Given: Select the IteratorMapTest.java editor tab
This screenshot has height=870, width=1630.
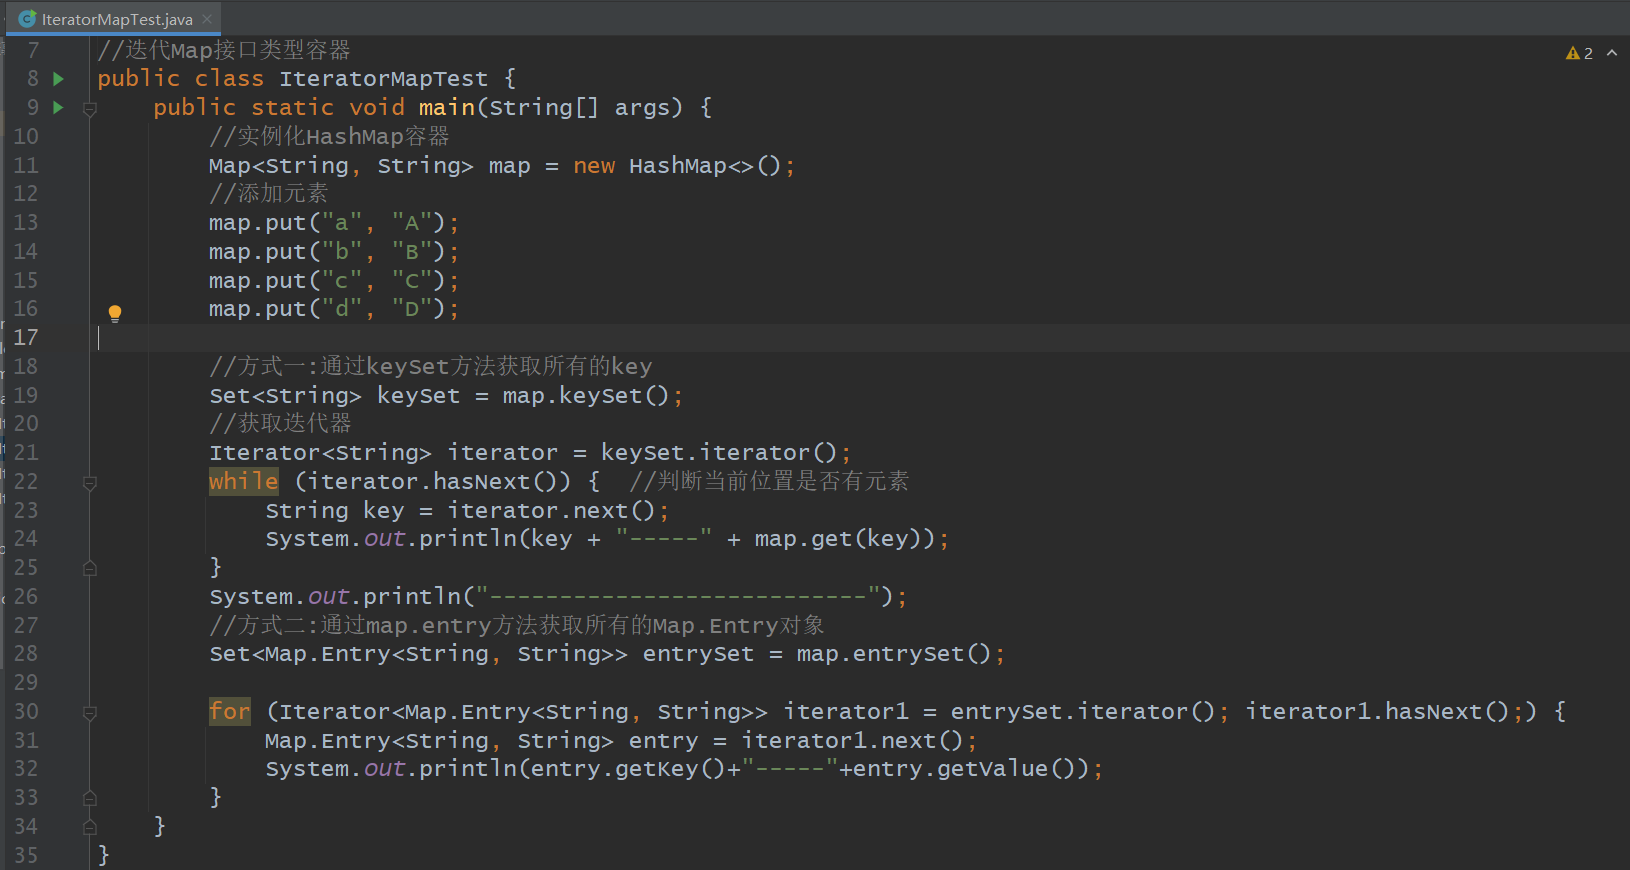Looking at the screenshot, I should [116, 19].
